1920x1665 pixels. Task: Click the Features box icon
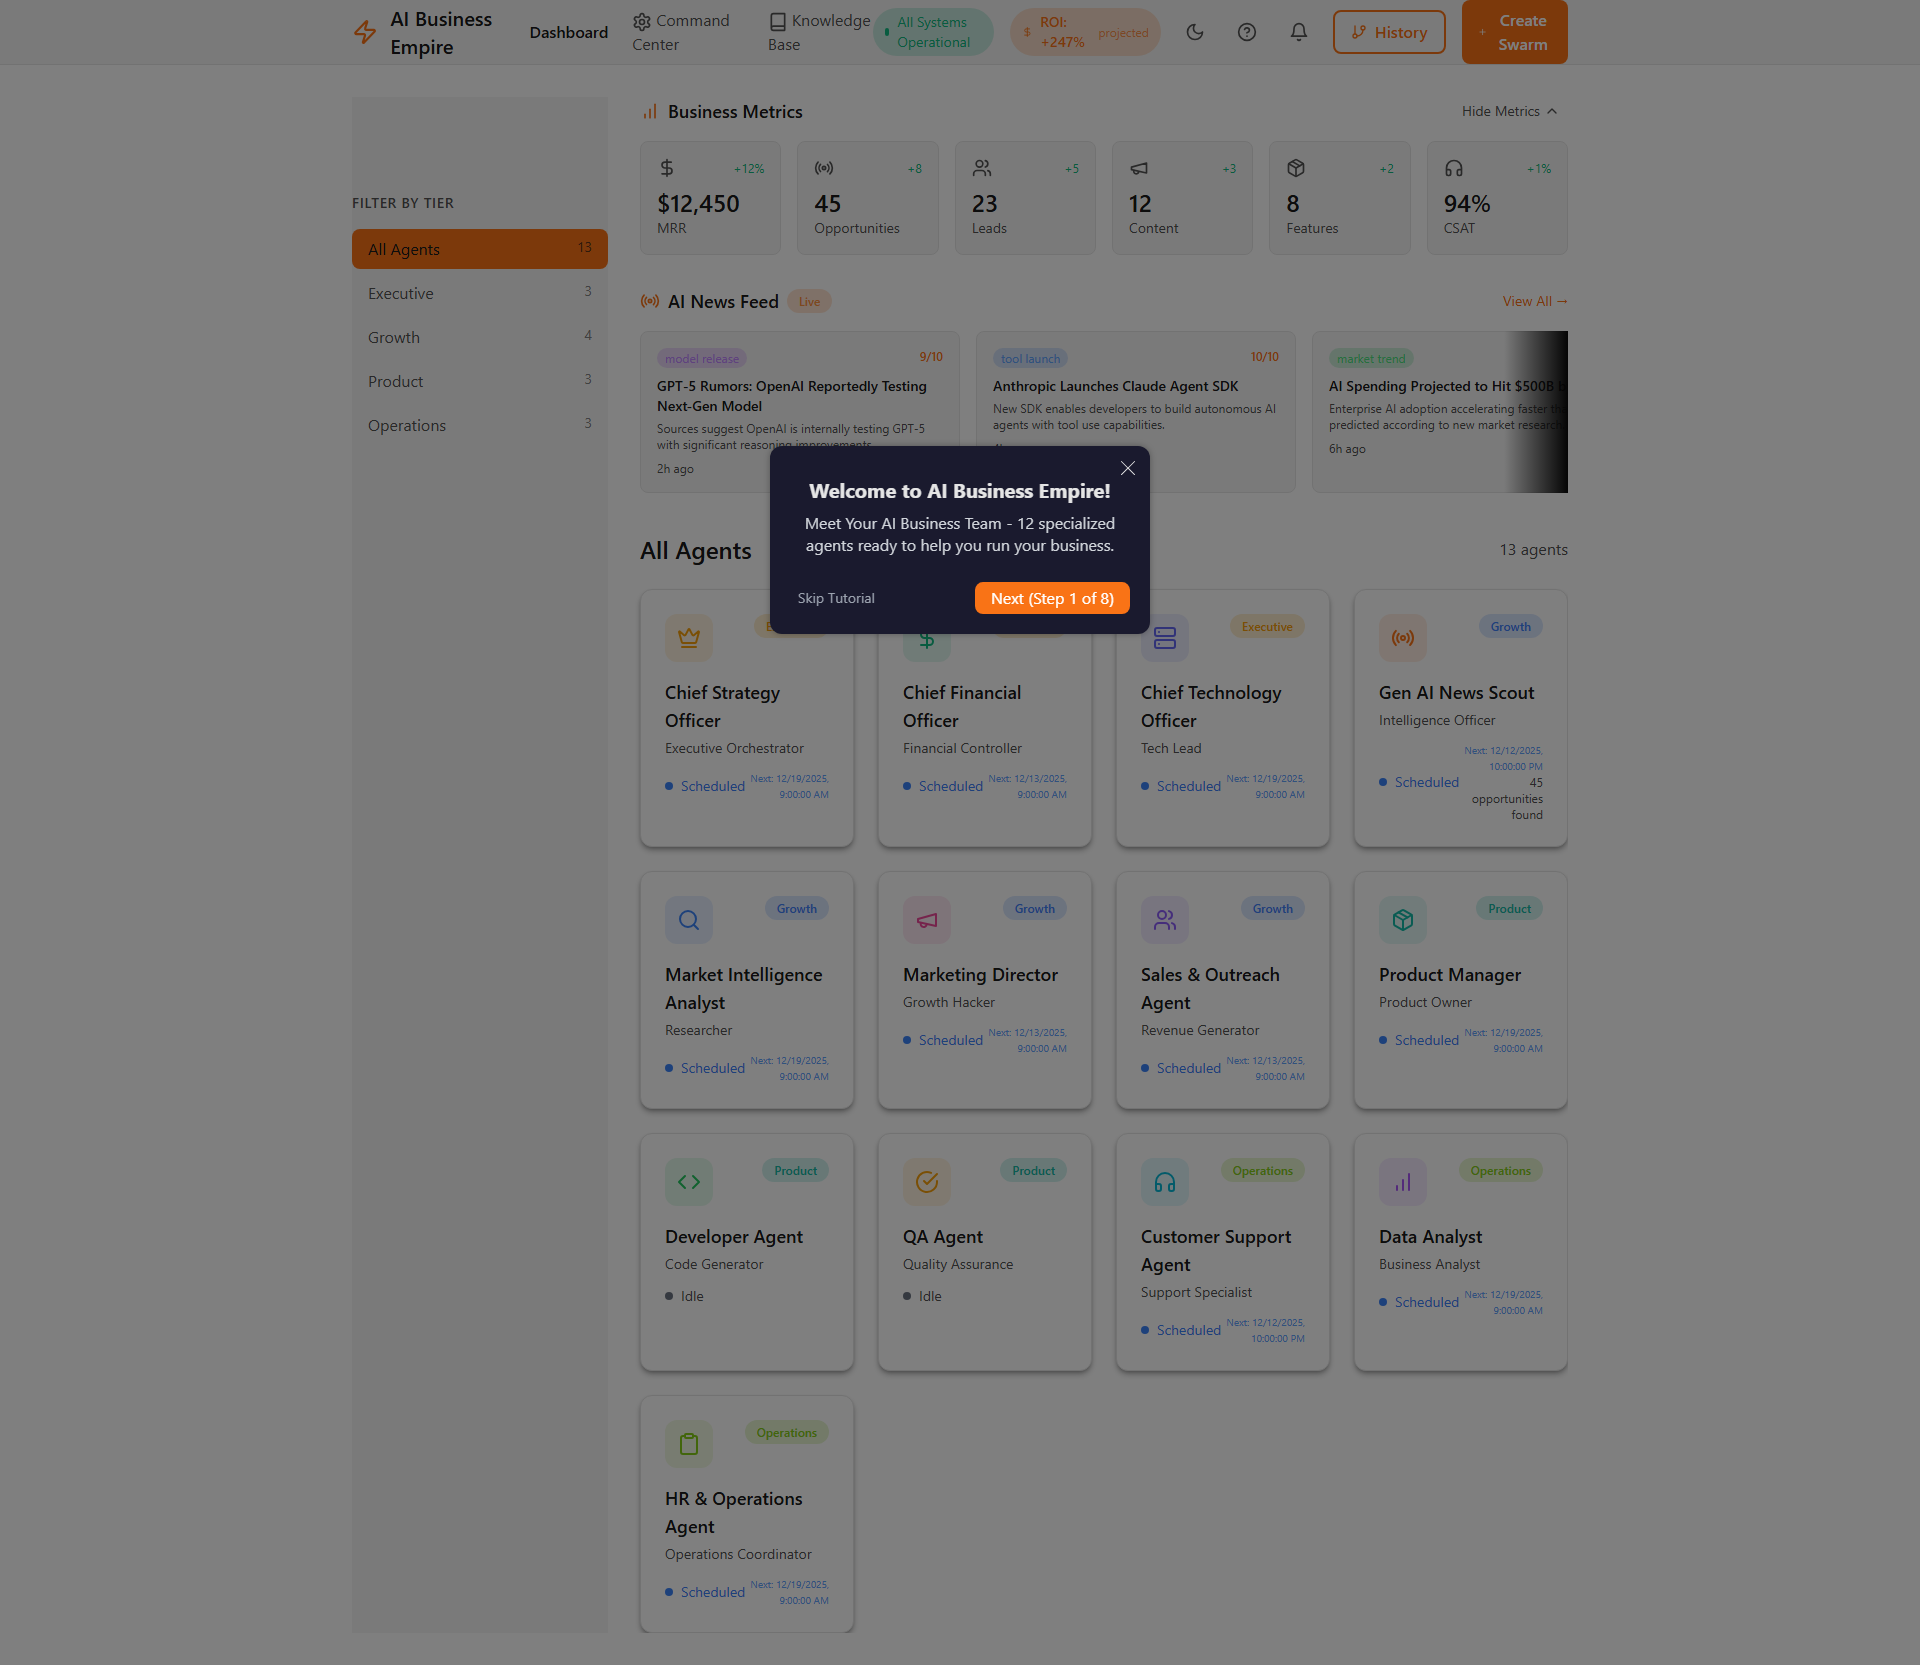click(1296, 168)
